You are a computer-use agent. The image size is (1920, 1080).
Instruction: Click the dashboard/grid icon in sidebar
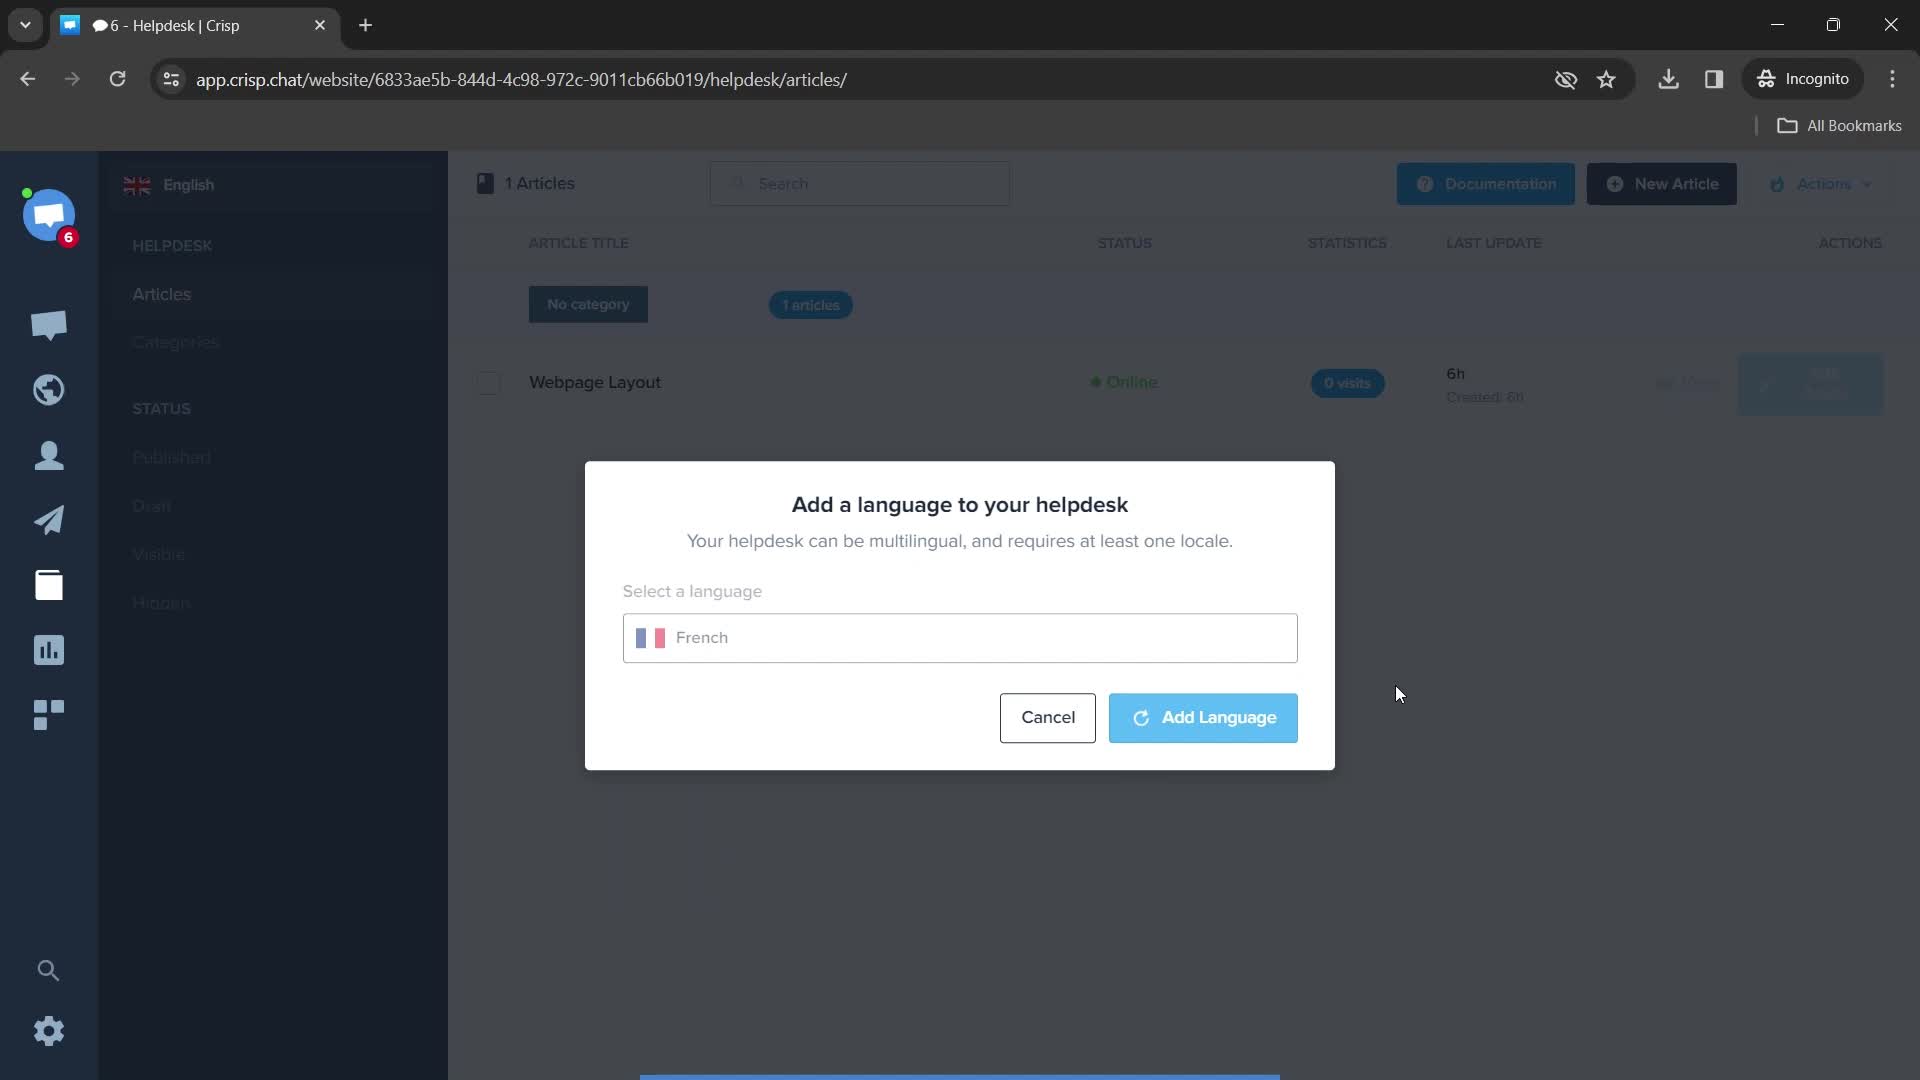(49, 713)
